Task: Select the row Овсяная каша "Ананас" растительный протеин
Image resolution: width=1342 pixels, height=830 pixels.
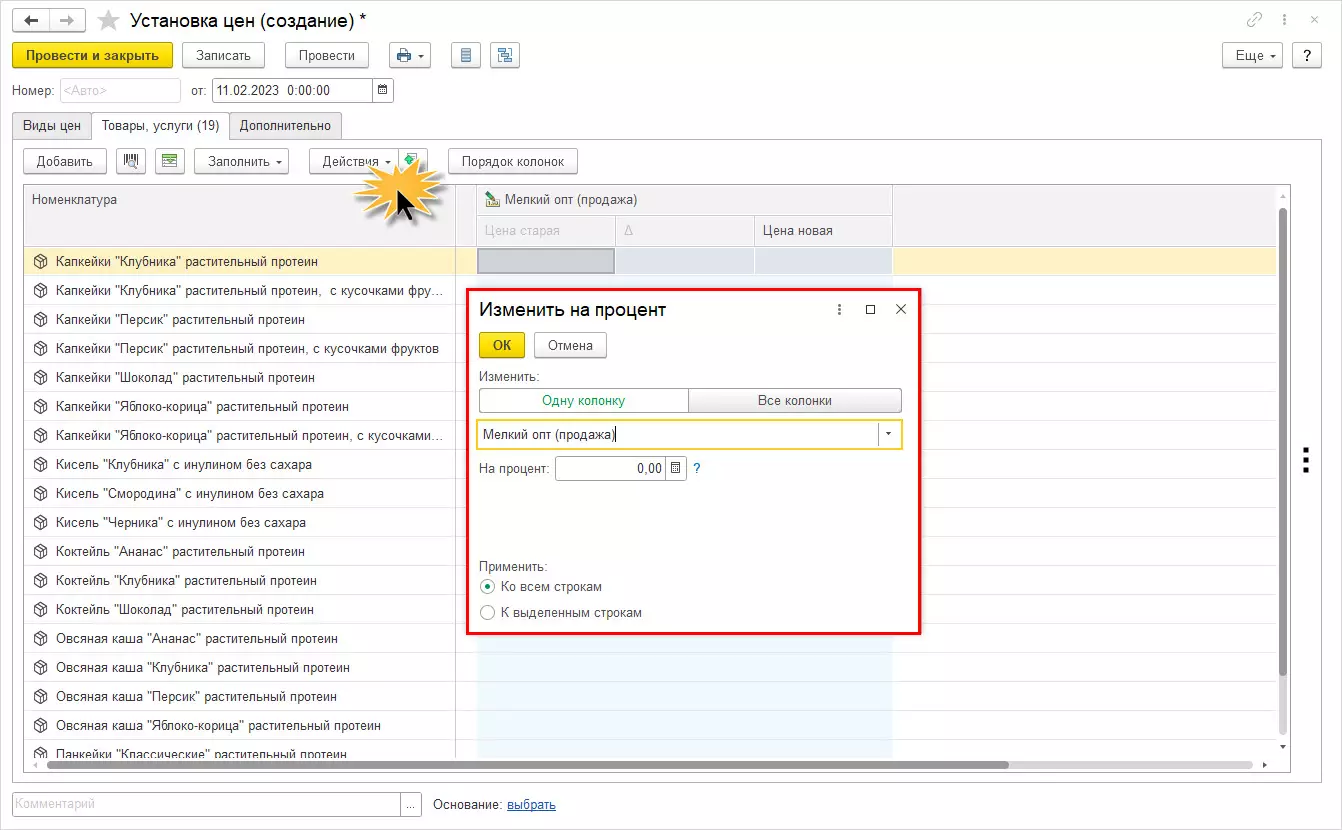Action: (240, 639)
